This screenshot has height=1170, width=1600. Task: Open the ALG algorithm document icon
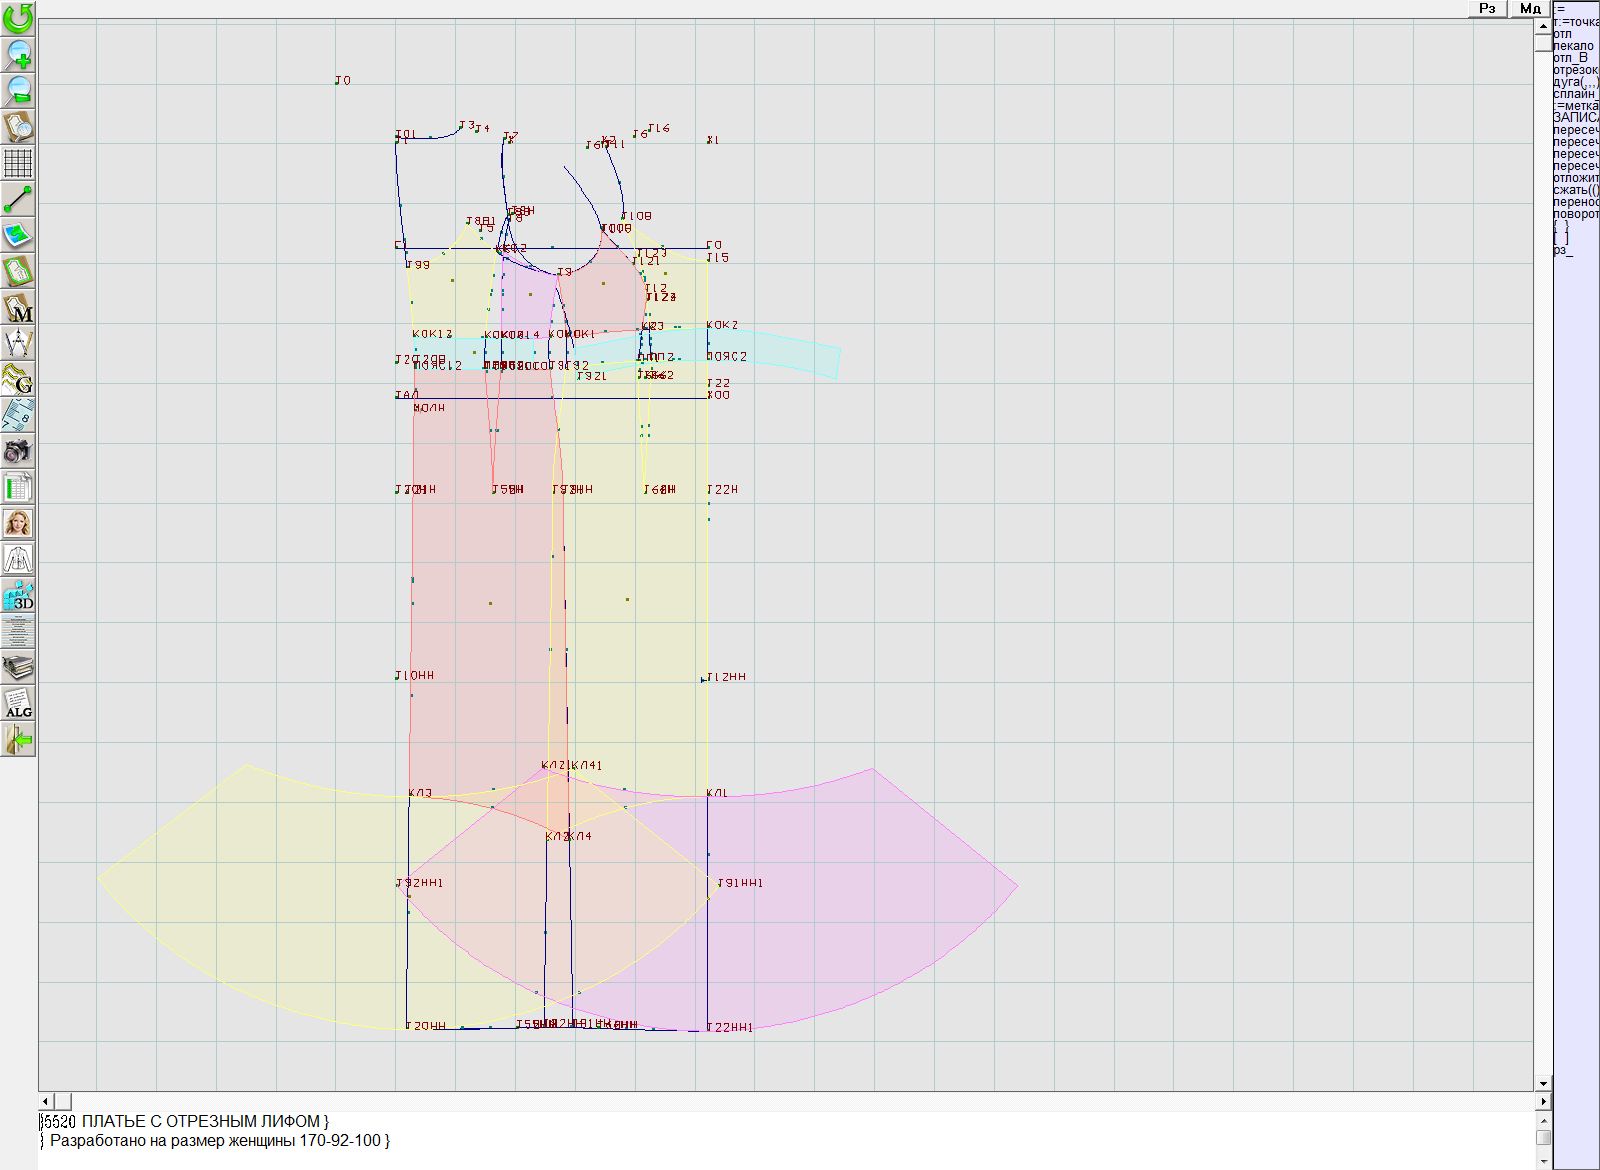18,703
